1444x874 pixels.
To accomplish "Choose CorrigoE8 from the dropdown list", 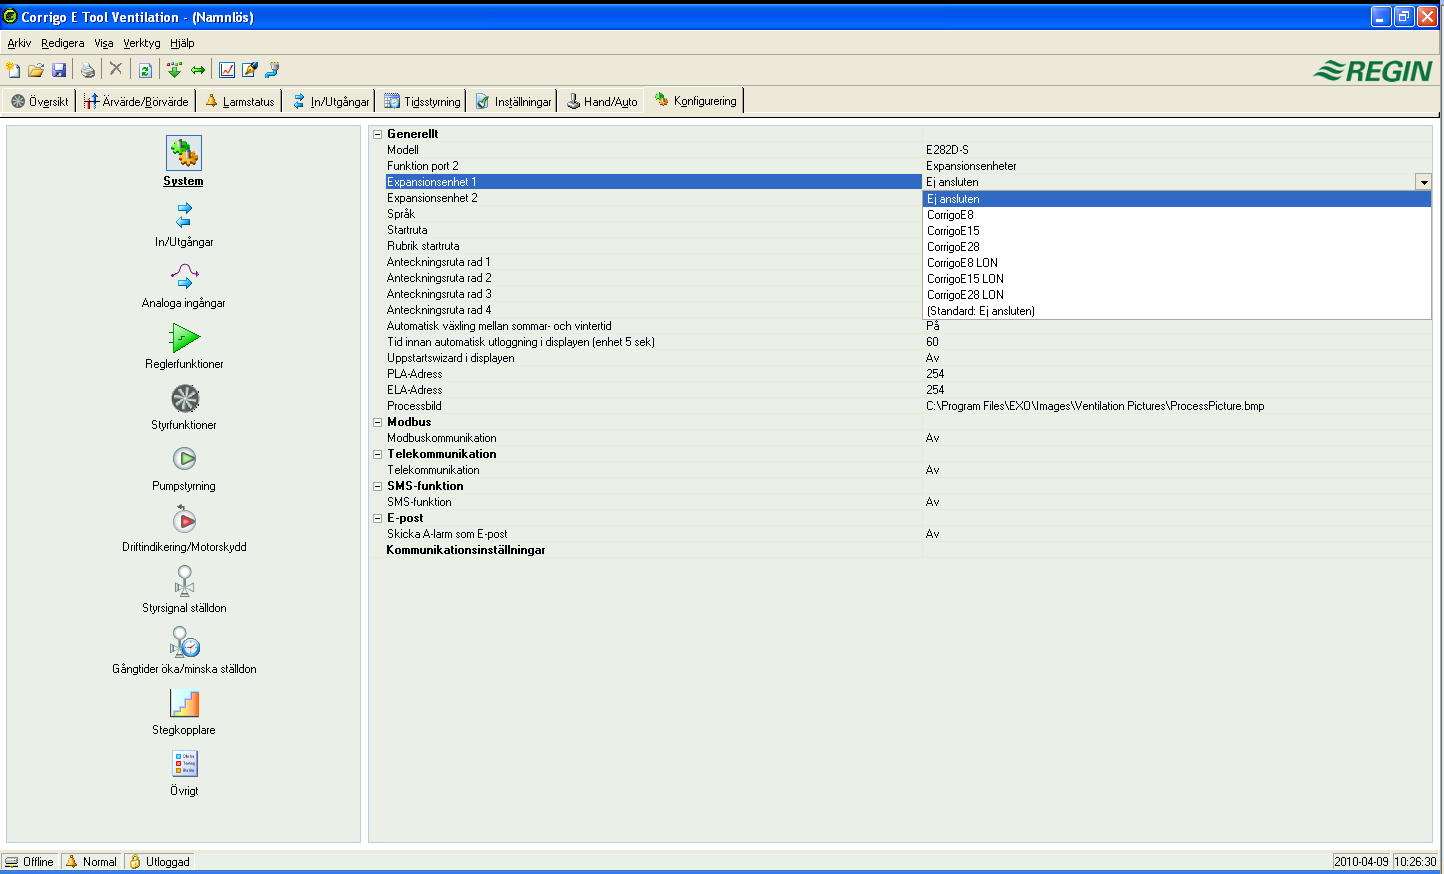I will pyautogui.click(x=1176, y=215).
